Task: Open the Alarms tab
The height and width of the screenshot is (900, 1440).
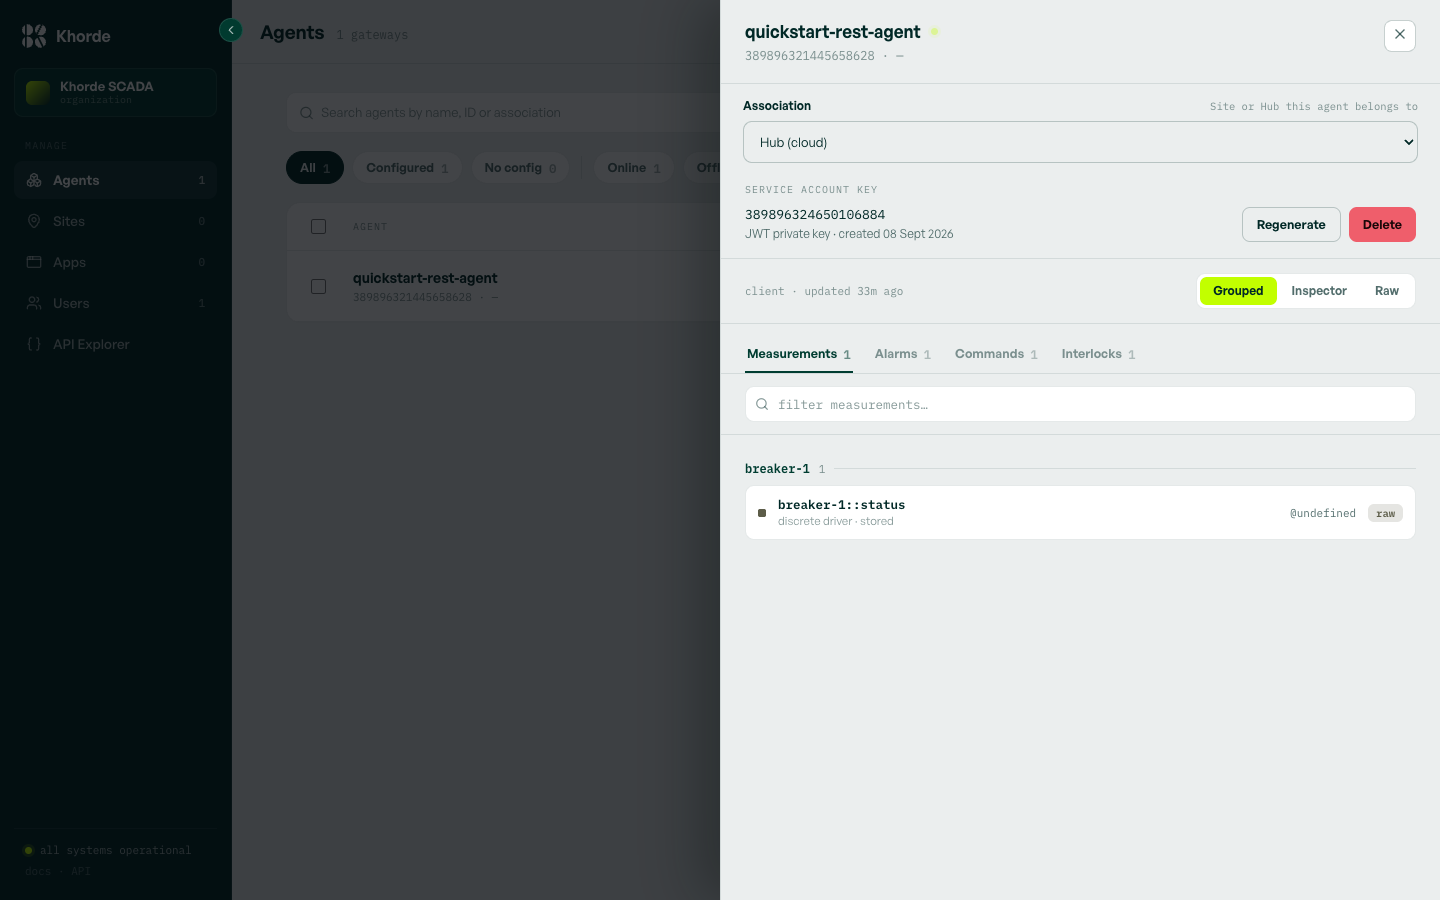Action: pos(903,354)
